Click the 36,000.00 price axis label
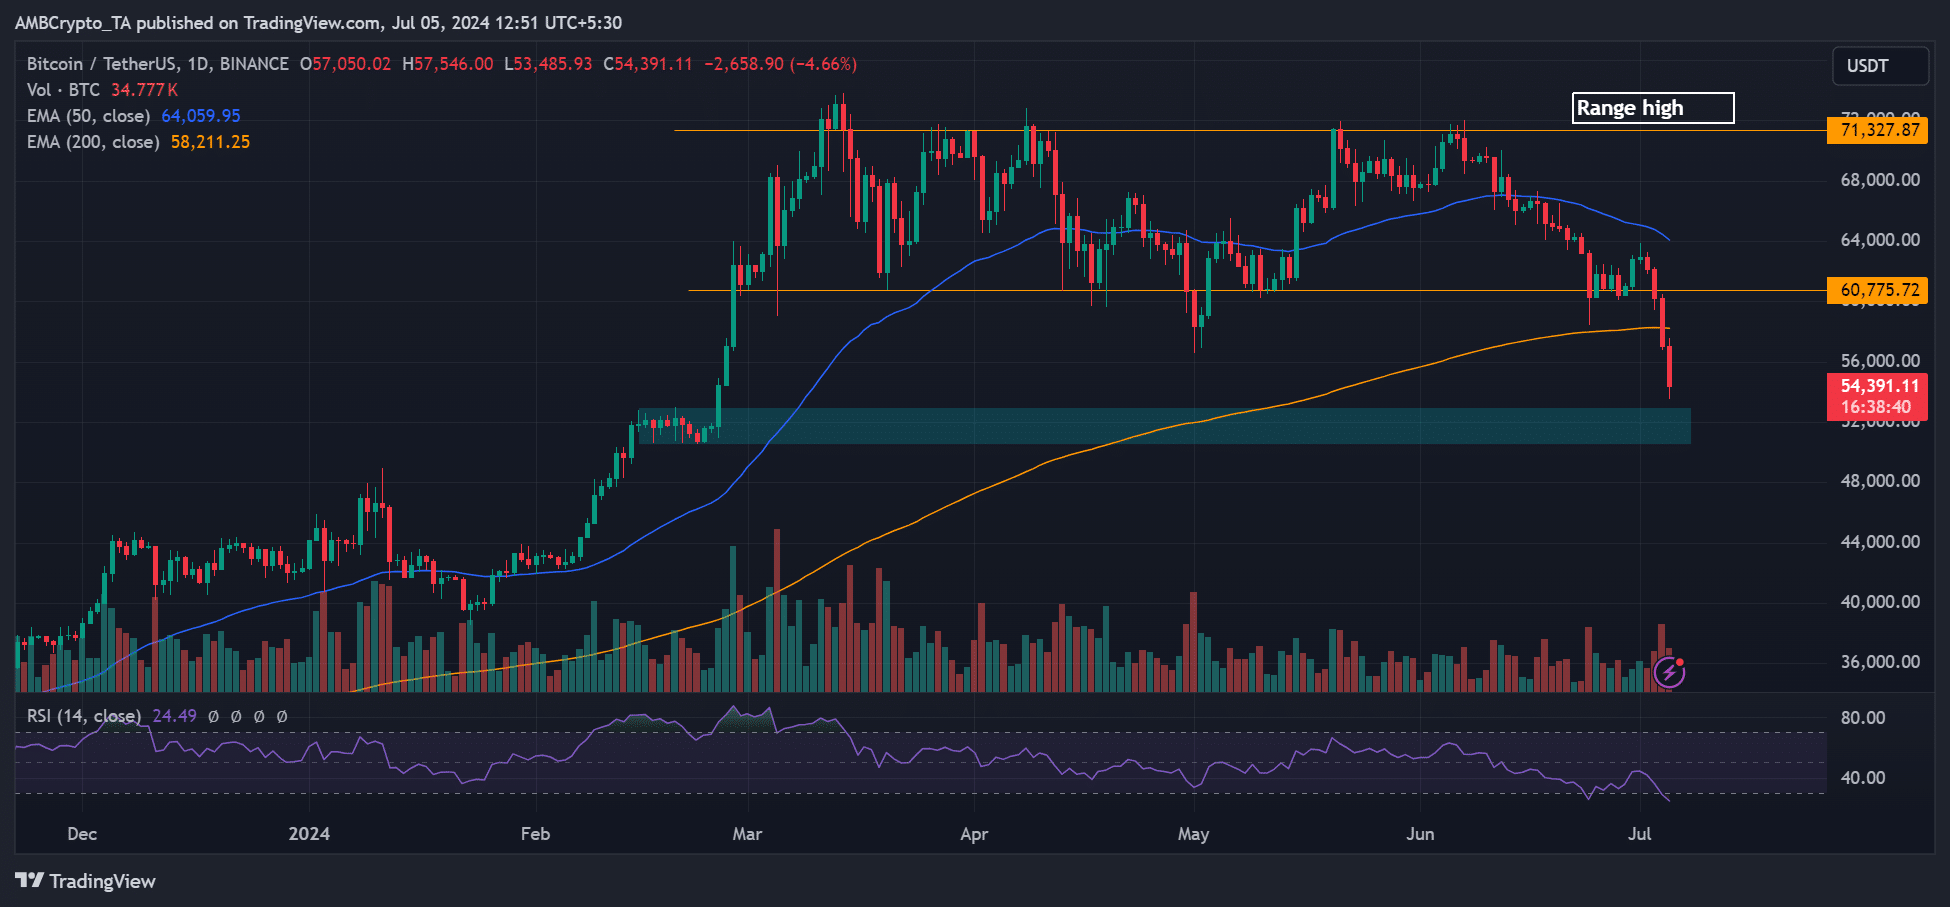This screenshot has width=1950, height=907. pos(1880,662)
